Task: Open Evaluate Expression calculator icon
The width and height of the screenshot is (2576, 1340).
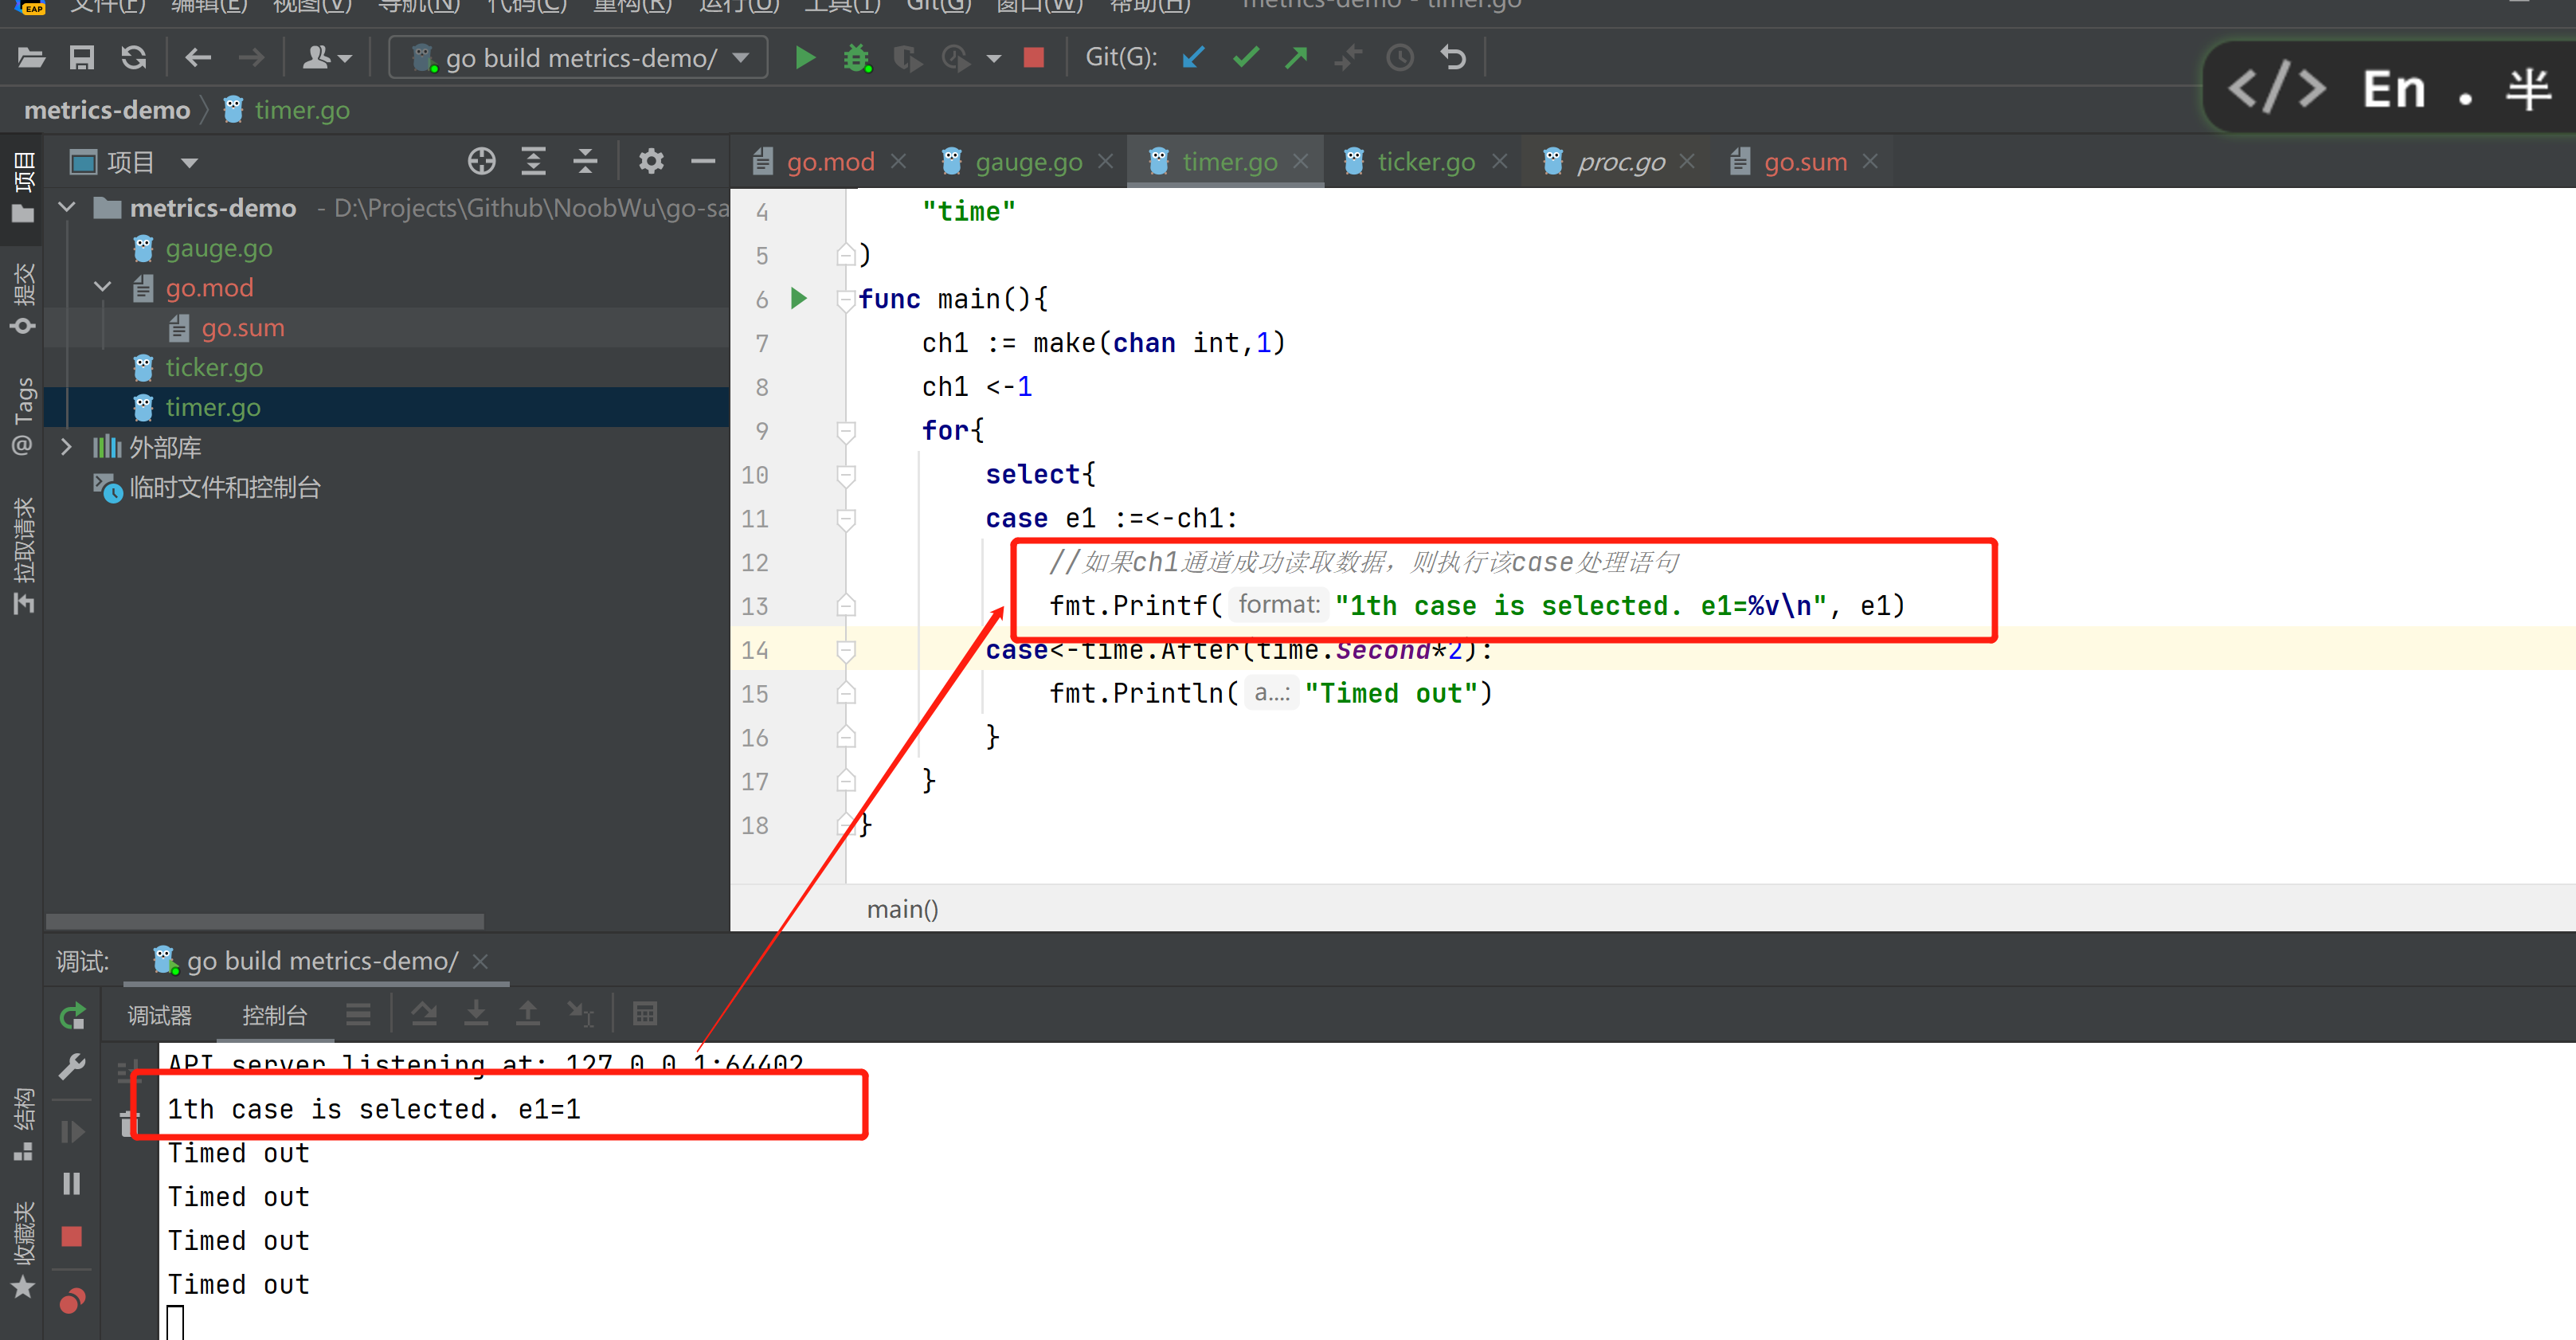Action: tap(645, 1014)
